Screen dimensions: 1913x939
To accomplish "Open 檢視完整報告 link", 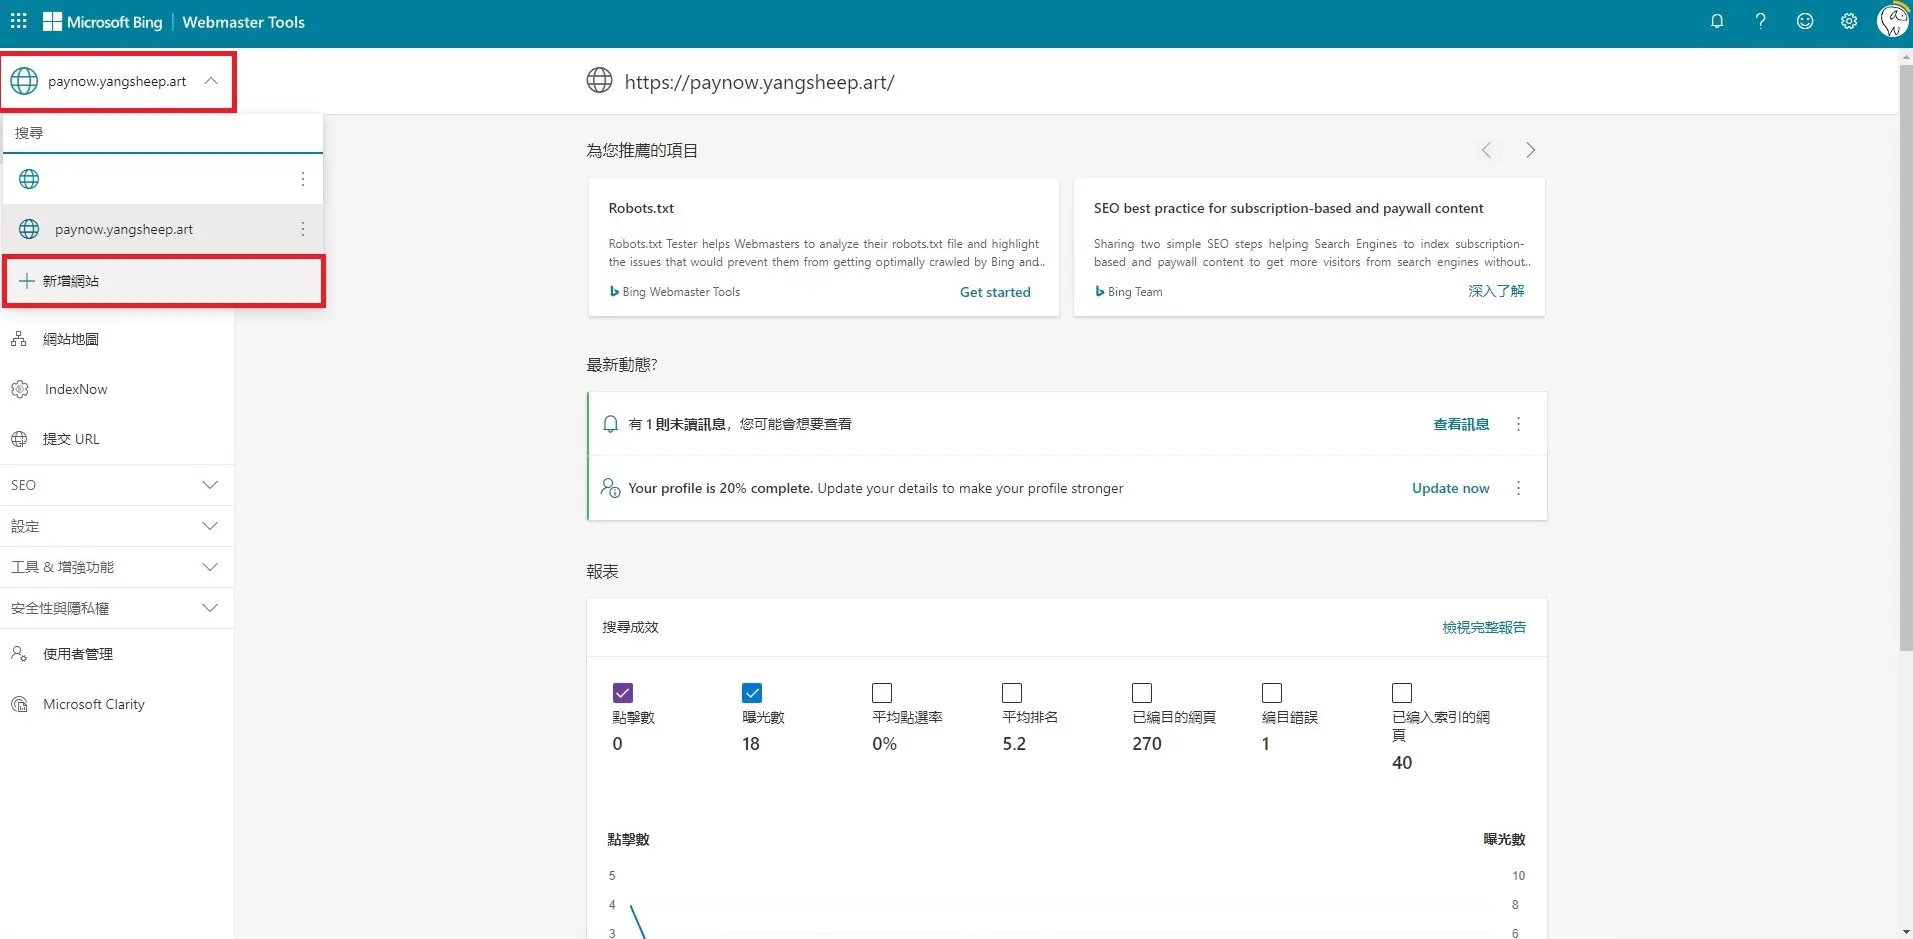I will tap(1484, 627).
